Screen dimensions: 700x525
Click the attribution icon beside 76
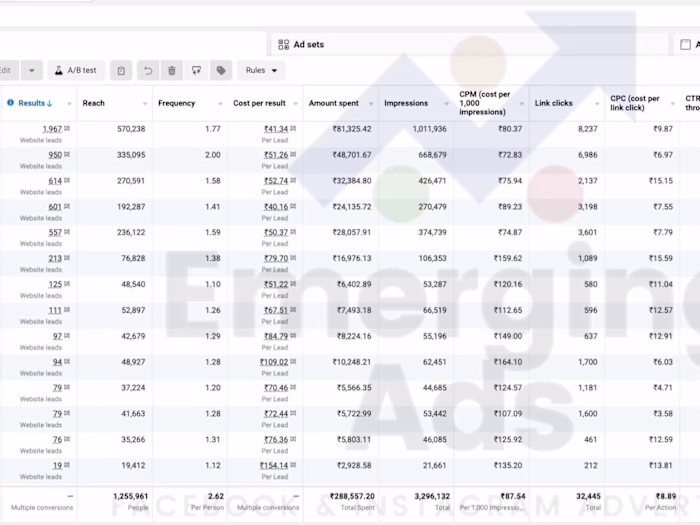[67, 439]
